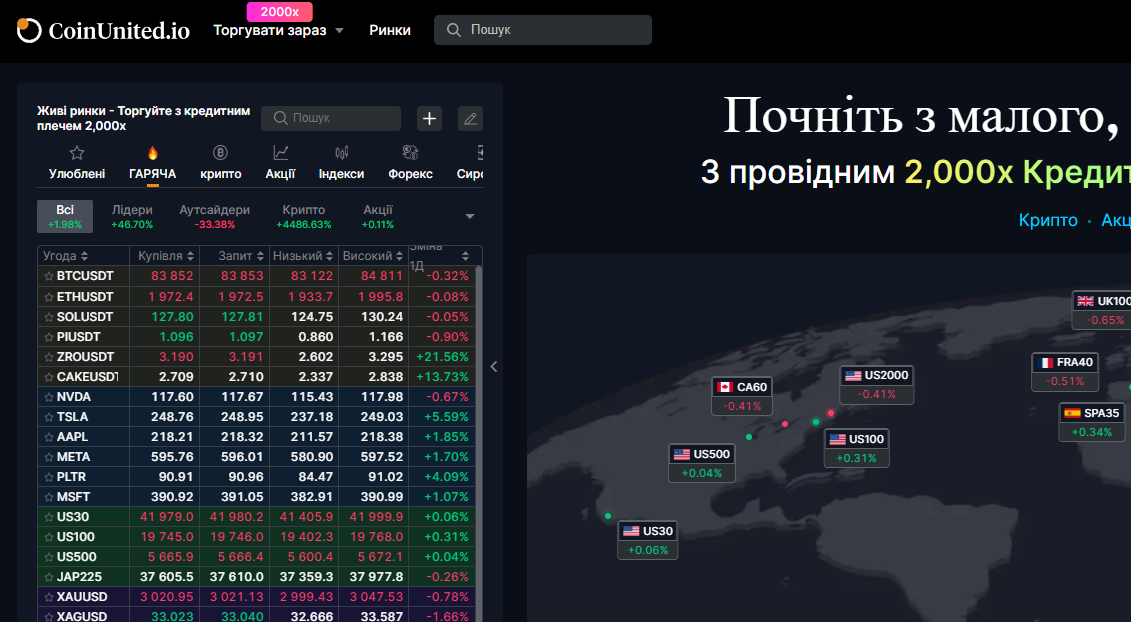Sort by the Купівля column
The width and height of the screenshot is (1131, 622).
pyautogui.click(x=166, y=255)
